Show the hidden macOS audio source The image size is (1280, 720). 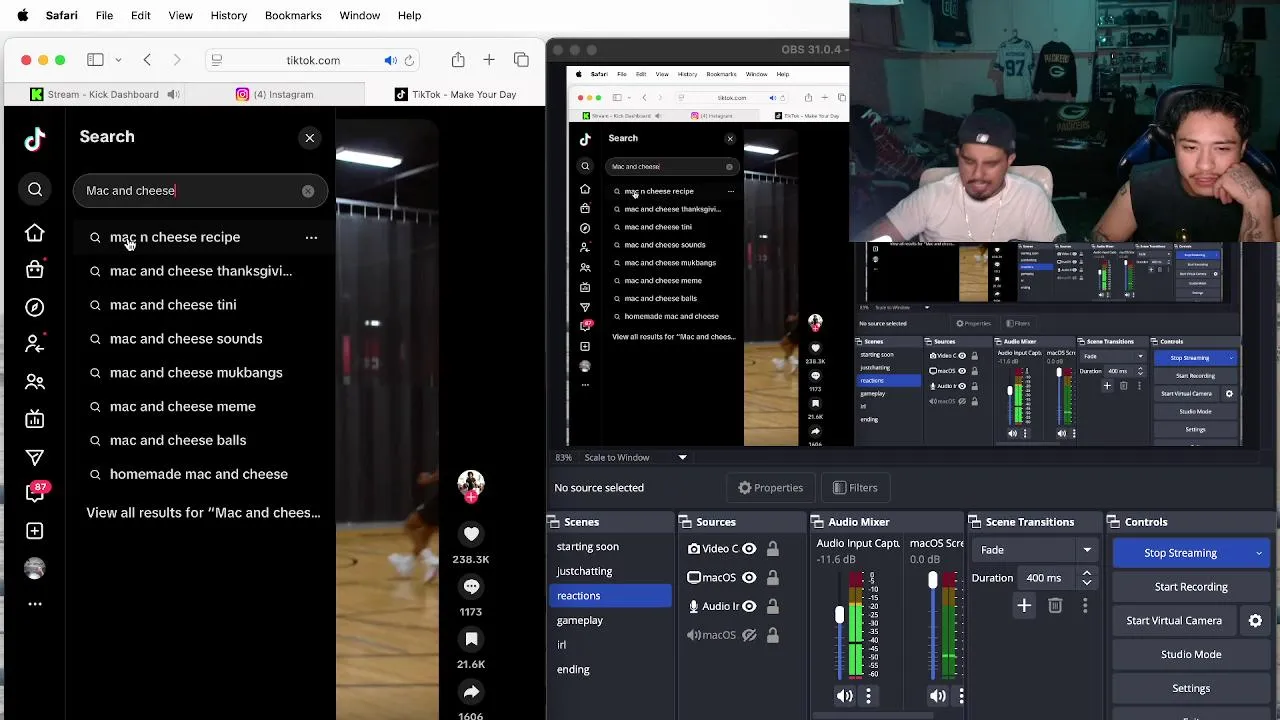(749, 635)
